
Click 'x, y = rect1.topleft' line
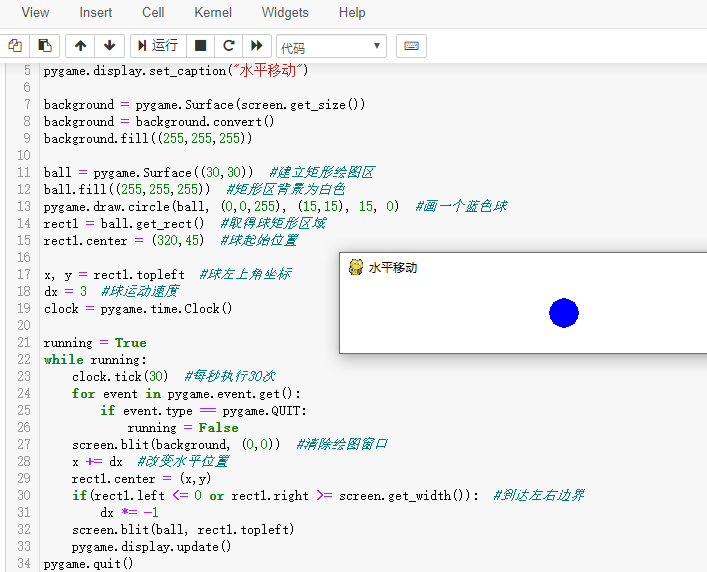click(114, 275)
